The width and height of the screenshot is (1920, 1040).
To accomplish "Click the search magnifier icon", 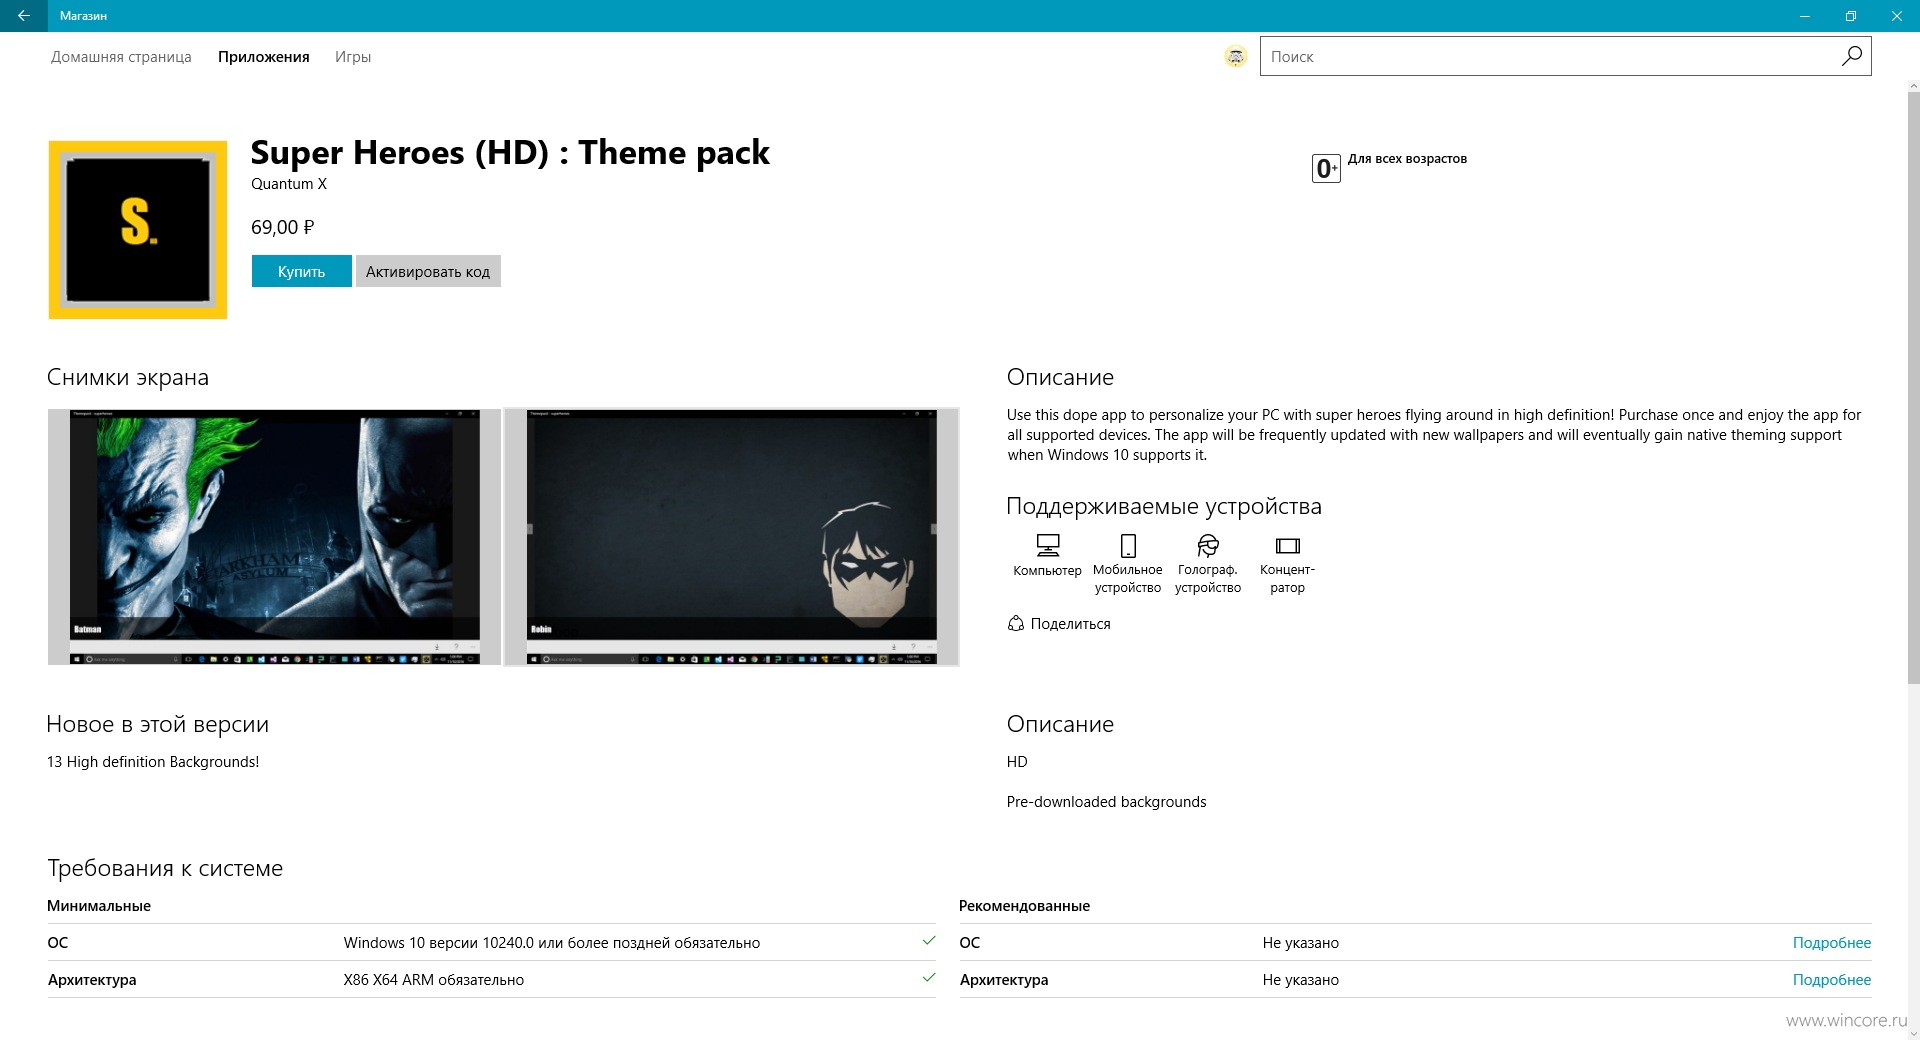I will pyautogui.click(x=1851, y=56).
